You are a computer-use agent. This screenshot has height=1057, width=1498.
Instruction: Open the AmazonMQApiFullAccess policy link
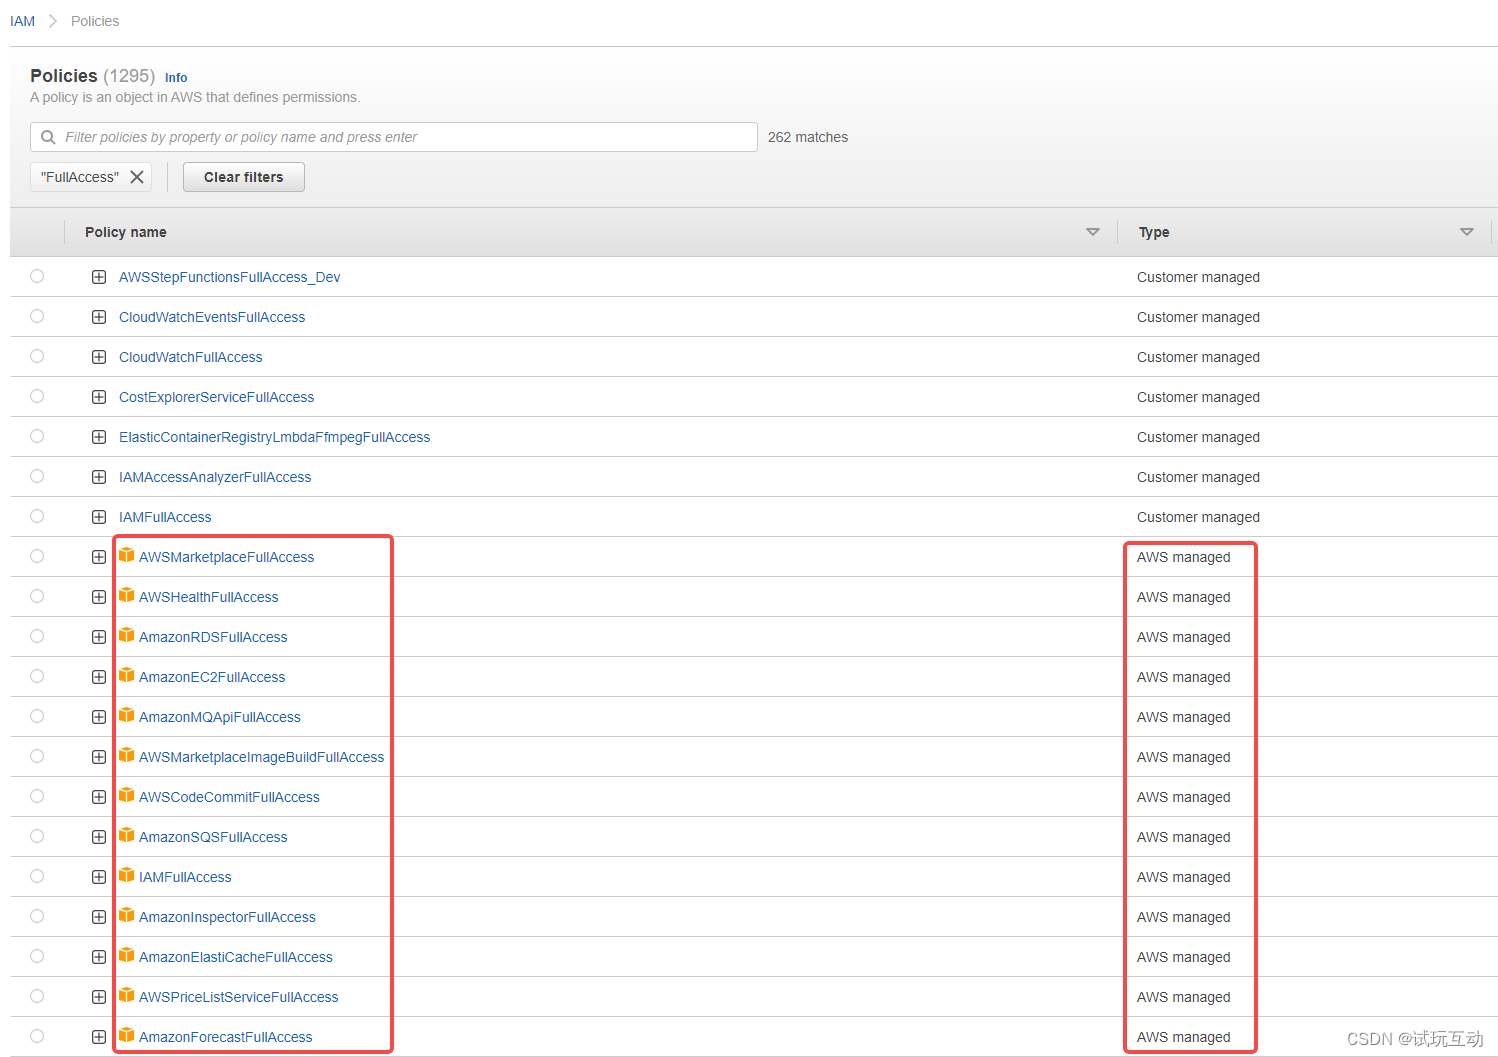point(219,717)
